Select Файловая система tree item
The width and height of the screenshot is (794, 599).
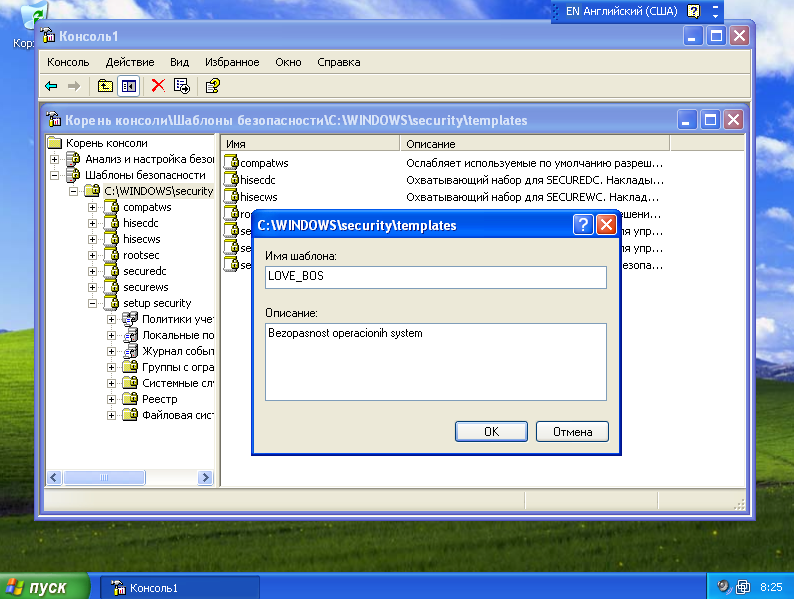click(178, 415)
